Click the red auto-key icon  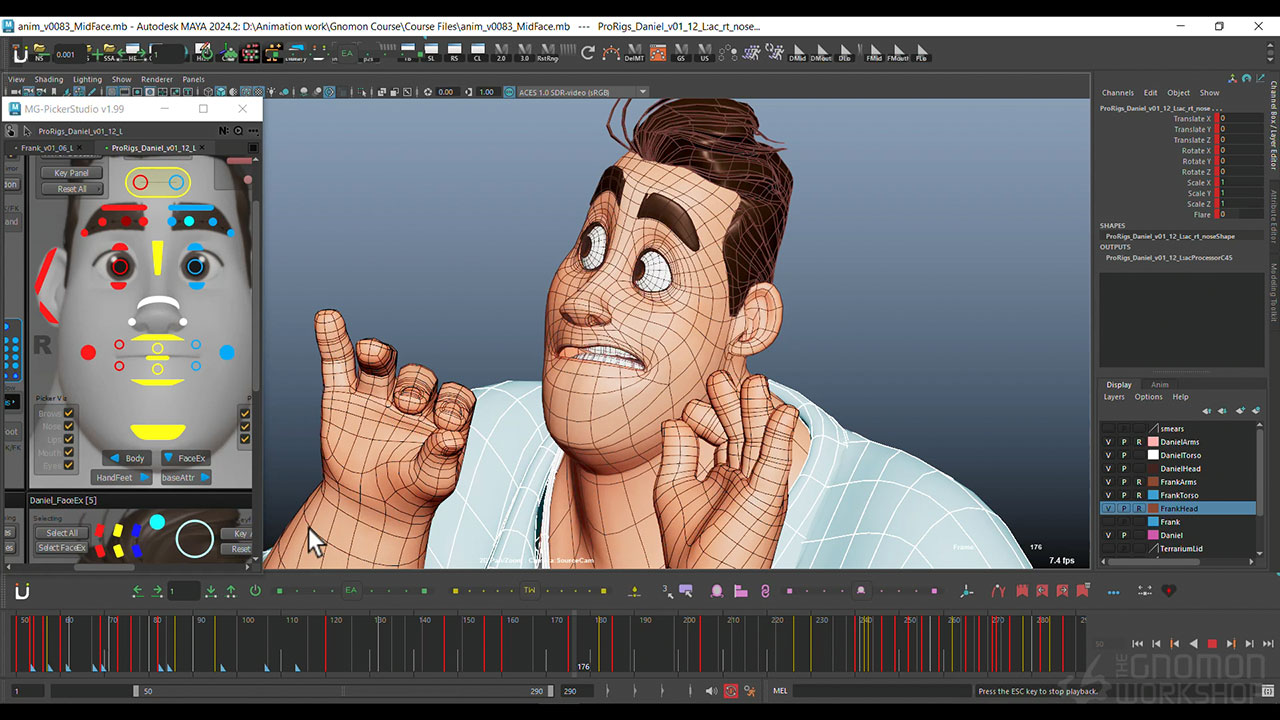731,691
